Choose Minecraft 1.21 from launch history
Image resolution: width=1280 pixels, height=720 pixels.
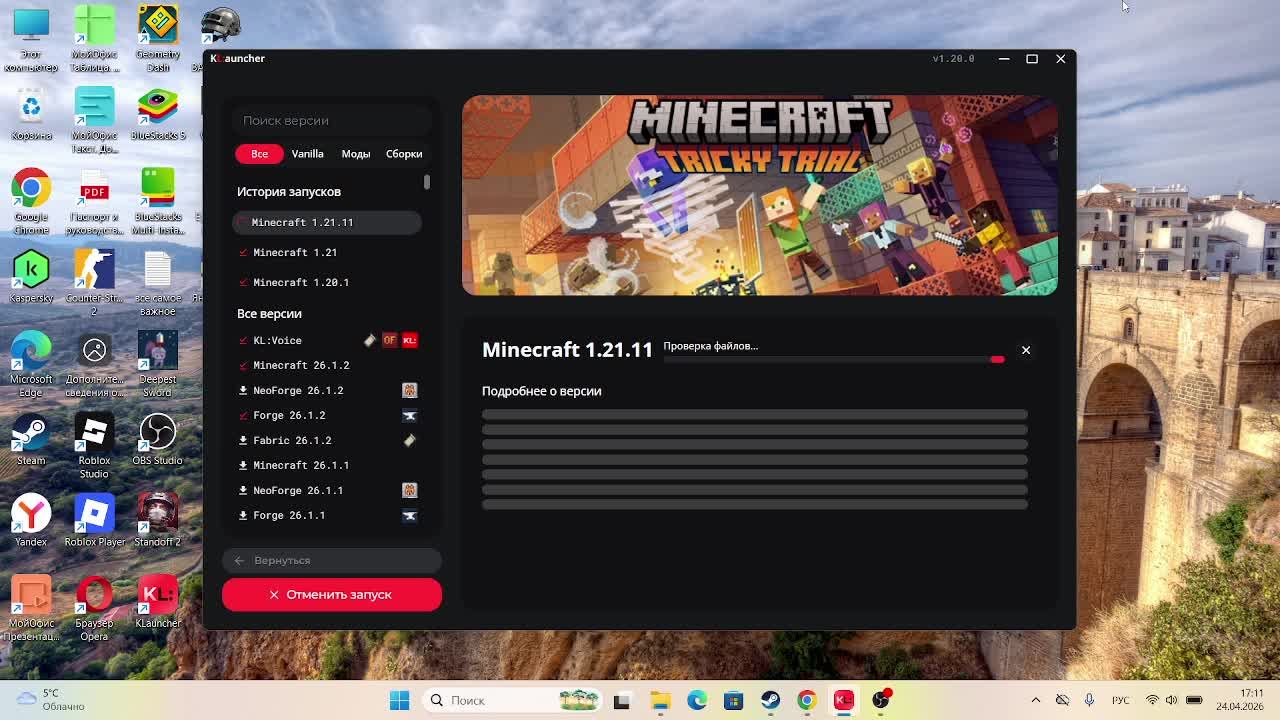click(x=327, y=252)
